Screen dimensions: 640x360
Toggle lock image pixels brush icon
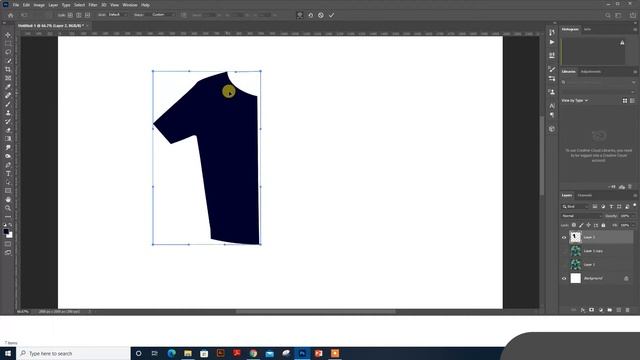(581, 225)
